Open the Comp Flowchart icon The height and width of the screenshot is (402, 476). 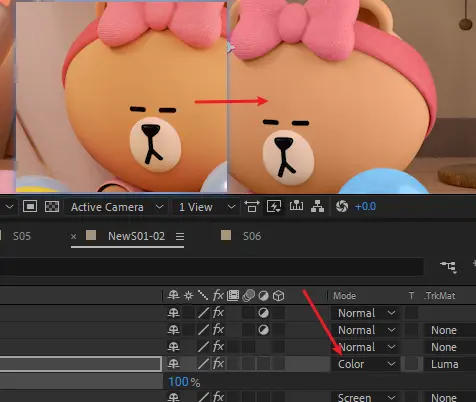[x=317, y=207]
